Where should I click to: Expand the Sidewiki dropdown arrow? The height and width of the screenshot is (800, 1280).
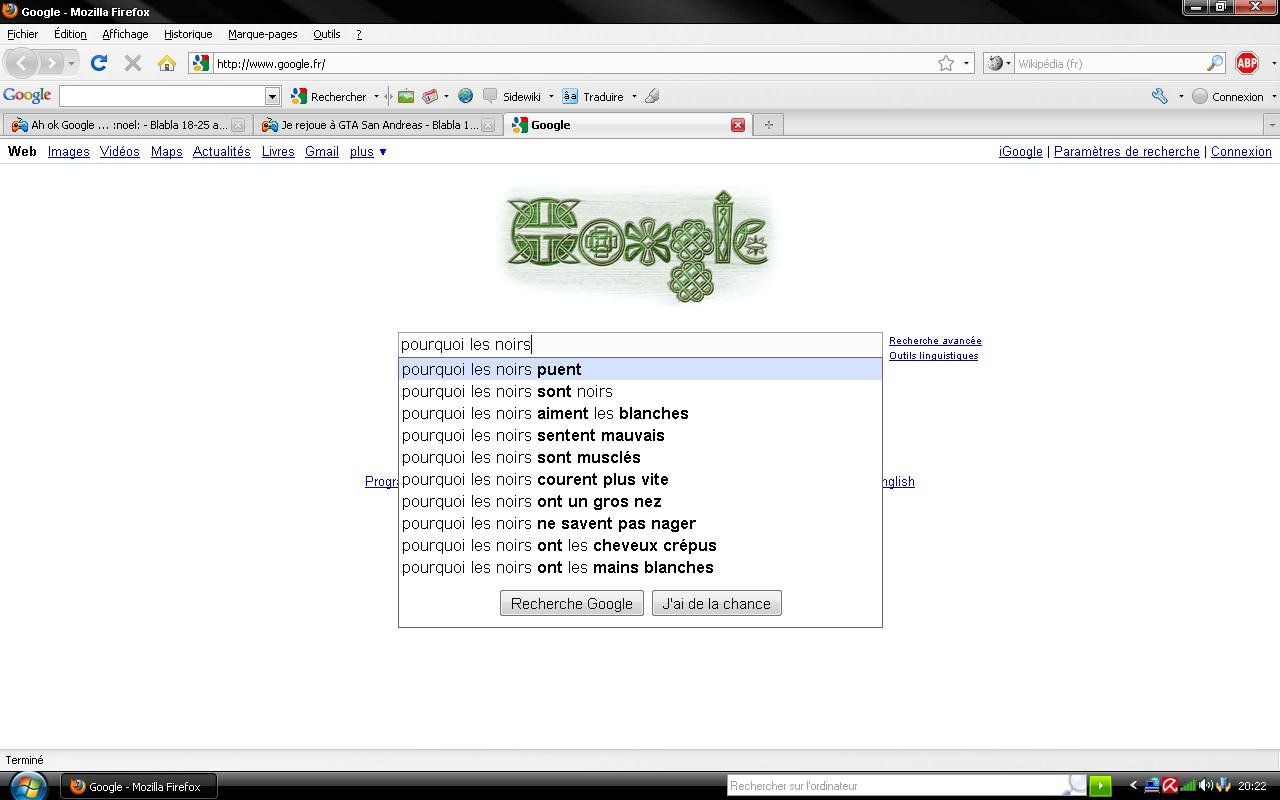coord(550,96)
